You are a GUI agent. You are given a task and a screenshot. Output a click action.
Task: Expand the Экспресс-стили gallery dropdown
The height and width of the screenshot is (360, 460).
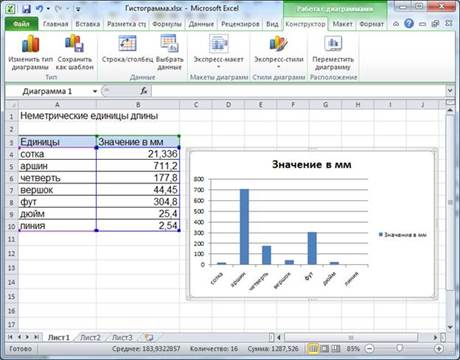[x=278, y=67]
